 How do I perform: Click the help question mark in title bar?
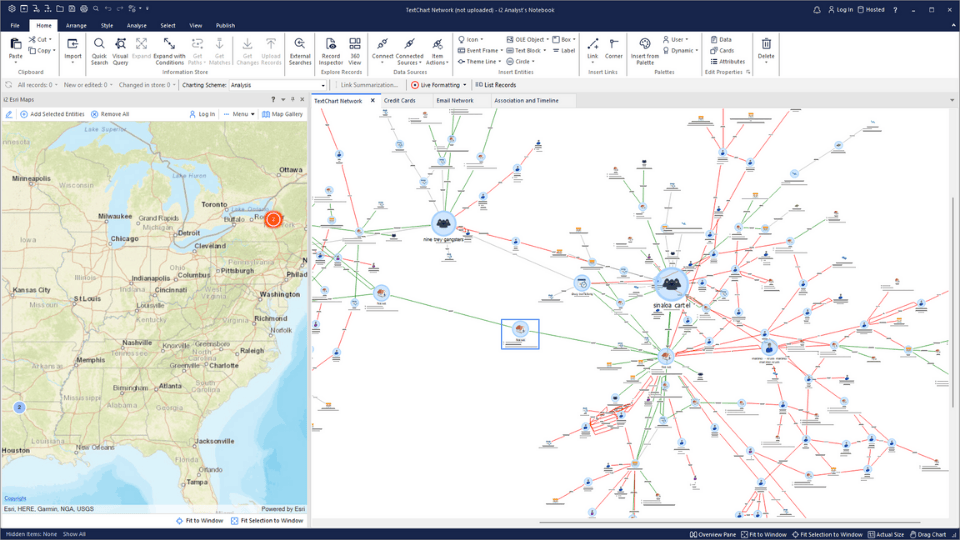pos(895,10)
